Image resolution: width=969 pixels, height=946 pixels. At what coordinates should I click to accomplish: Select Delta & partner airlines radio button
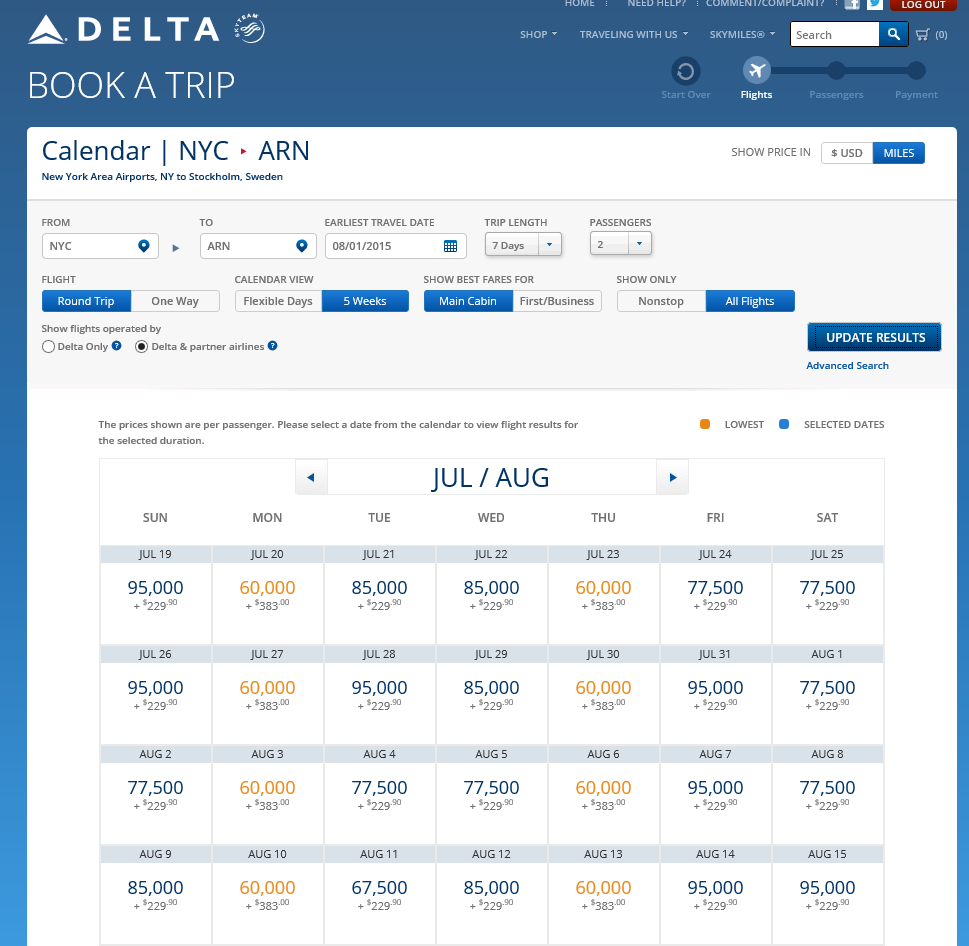coord(141,347)
